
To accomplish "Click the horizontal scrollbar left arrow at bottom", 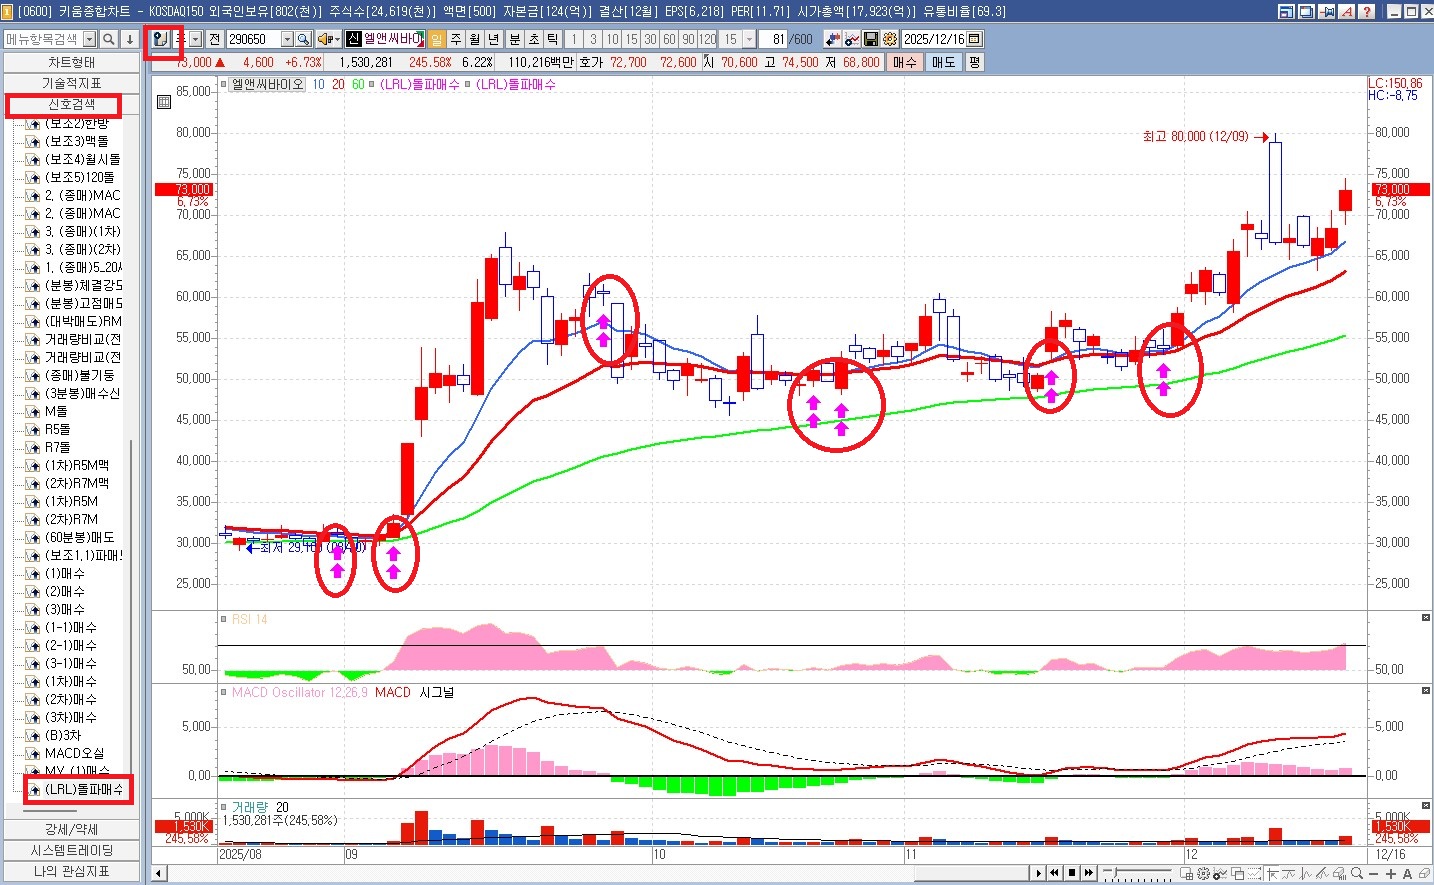I will click(158, 874).
